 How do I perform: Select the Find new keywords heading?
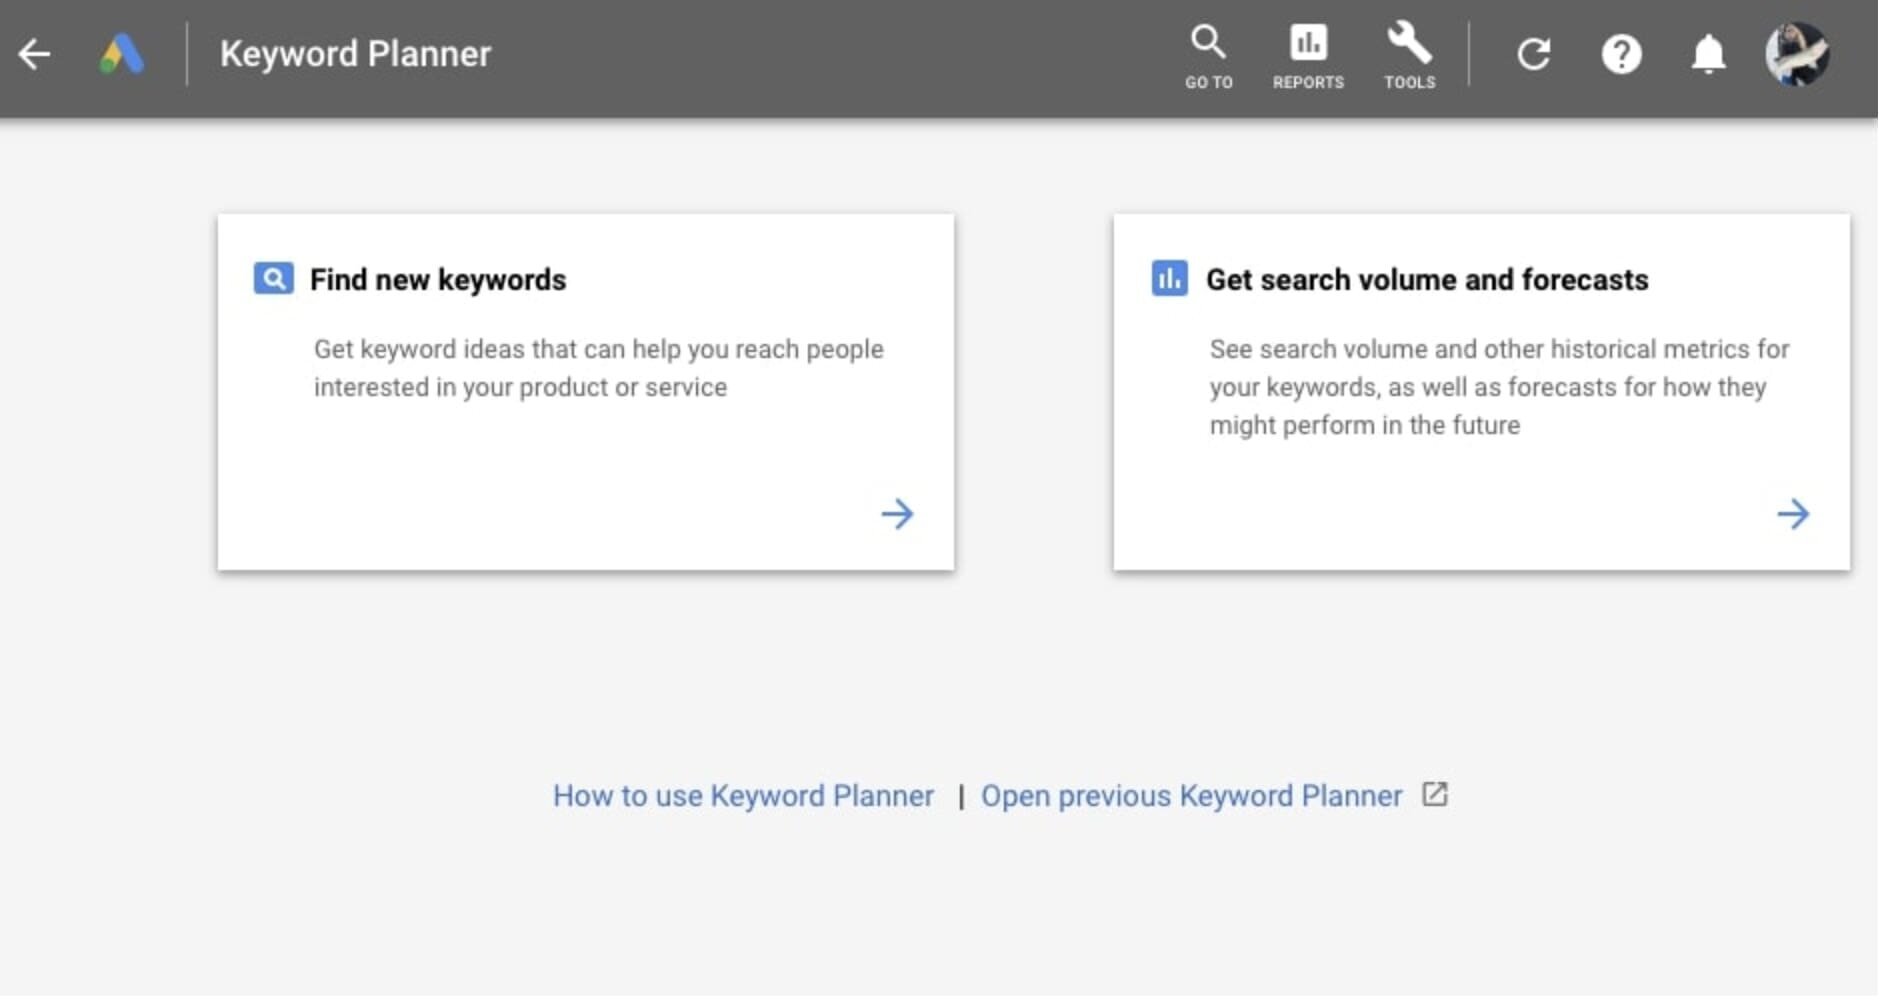[x=439, y=280]
